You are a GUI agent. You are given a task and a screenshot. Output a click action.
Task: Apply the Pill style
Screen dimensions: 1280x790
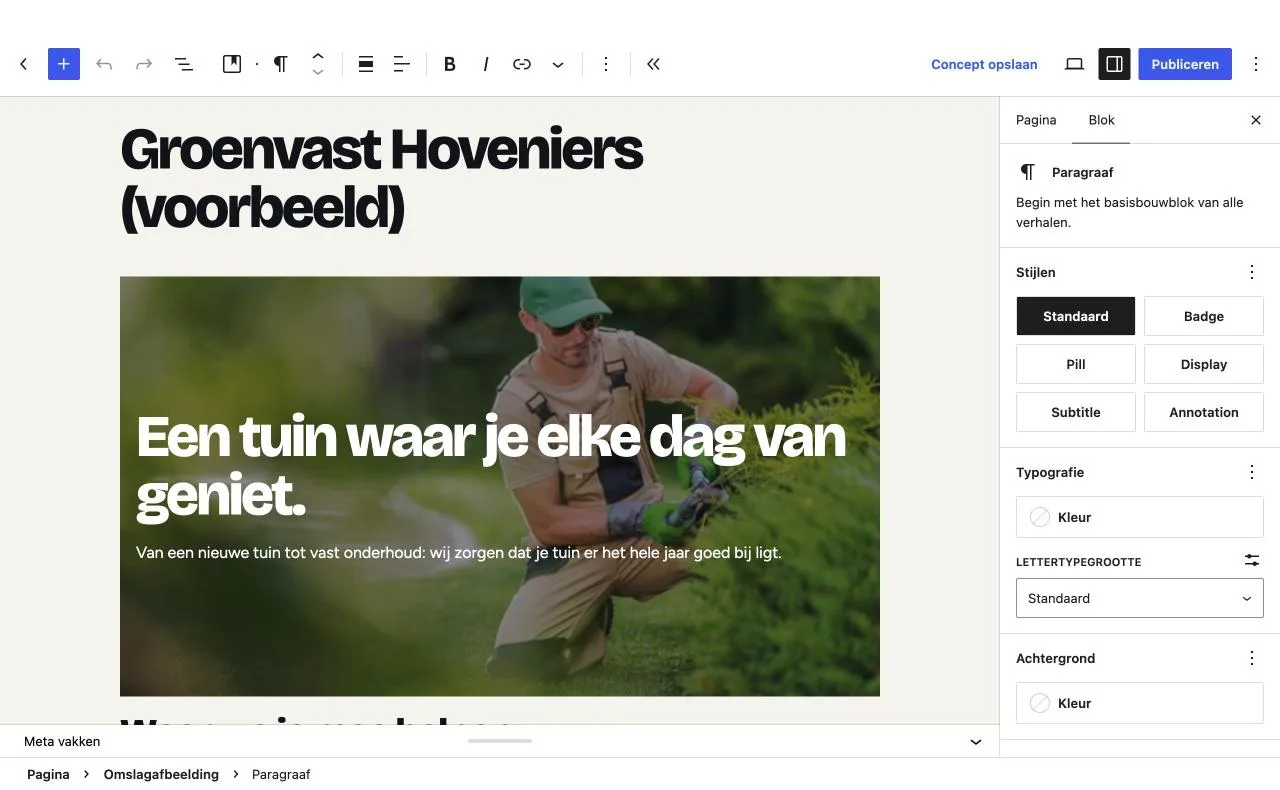tap(1076, 364)
